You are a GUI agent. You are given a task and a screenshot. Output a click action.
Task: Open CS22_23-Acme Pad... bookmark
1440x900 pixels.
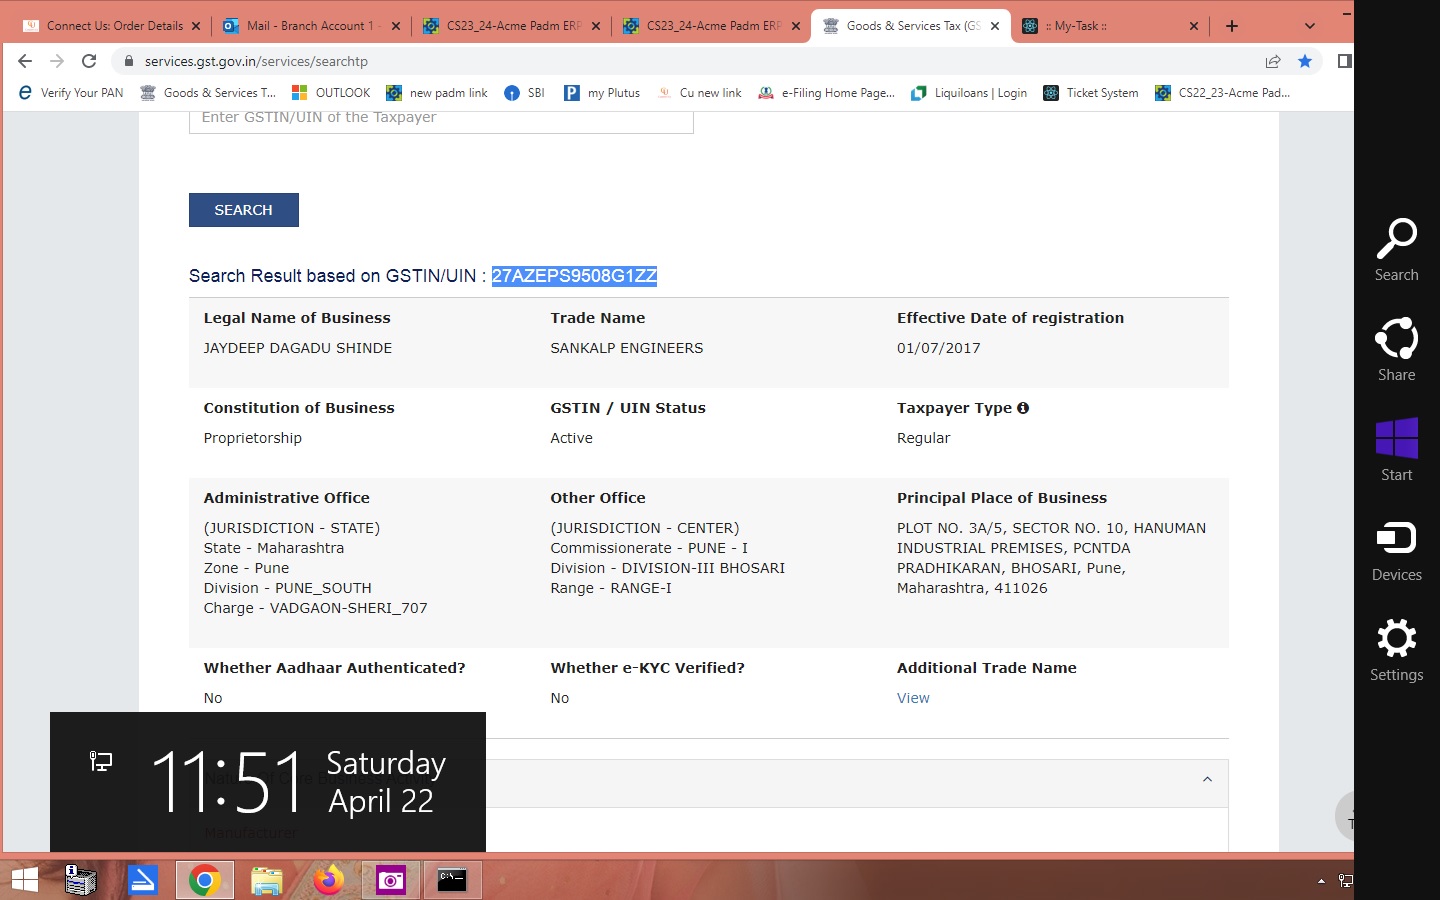[1222, 93]
